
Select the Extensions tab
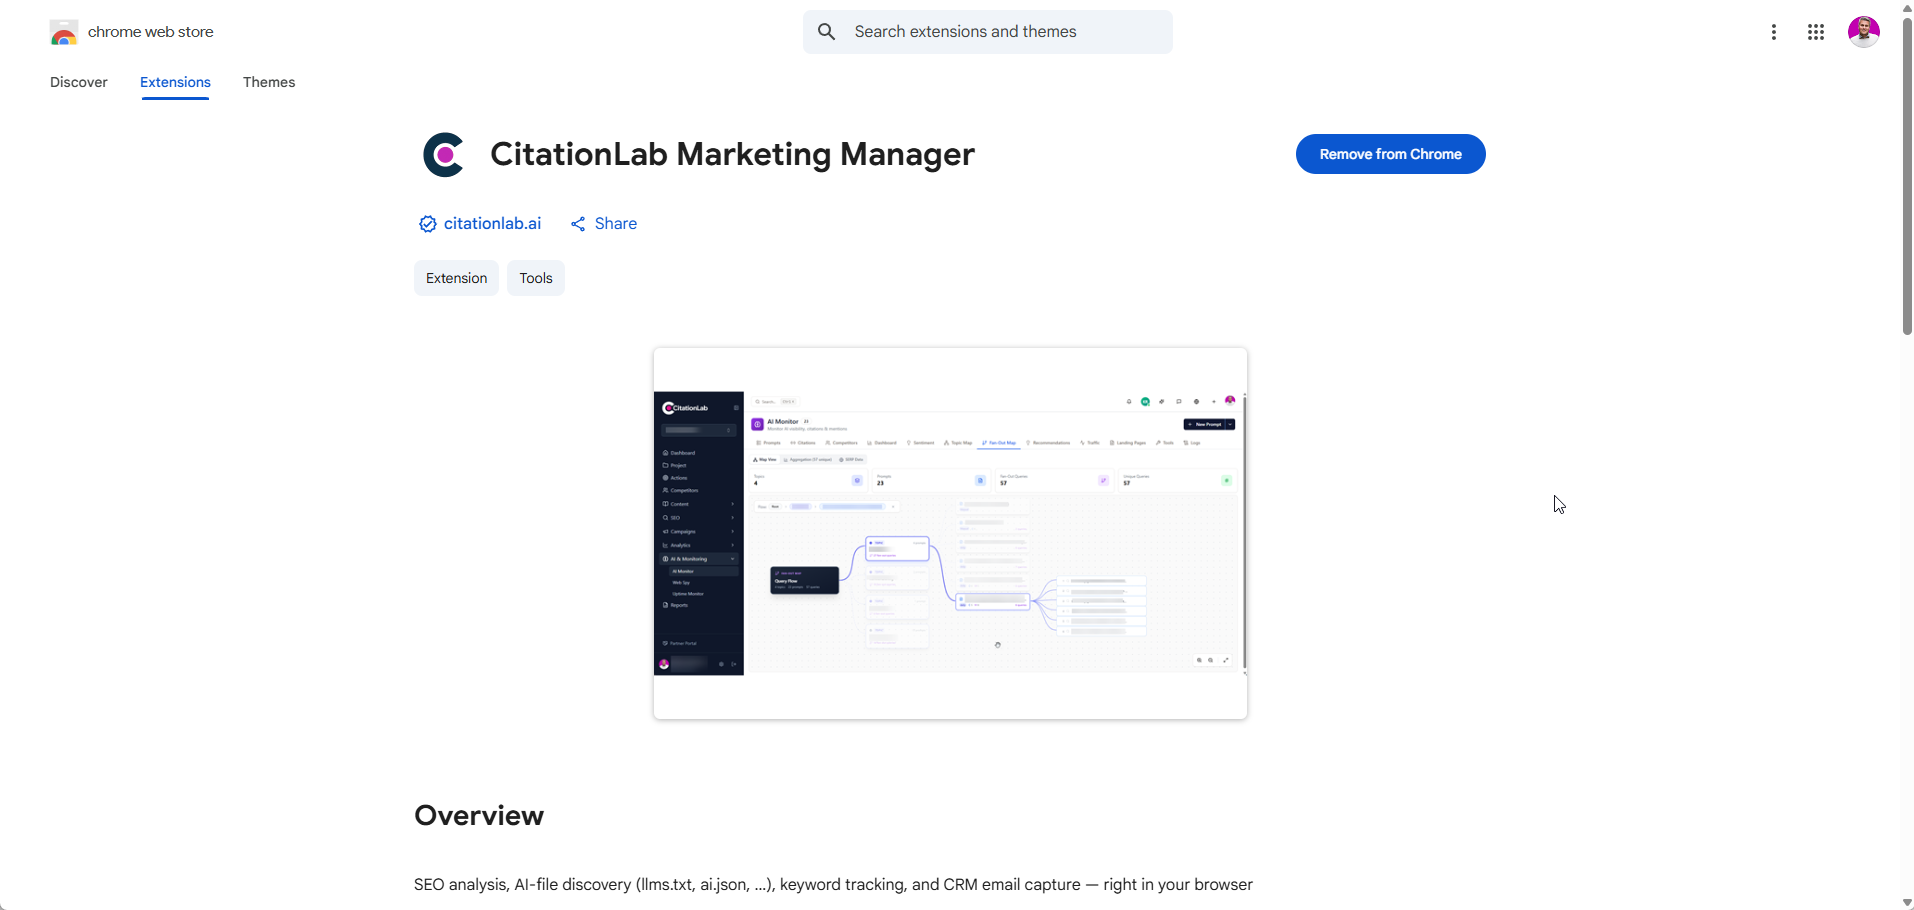175,82
